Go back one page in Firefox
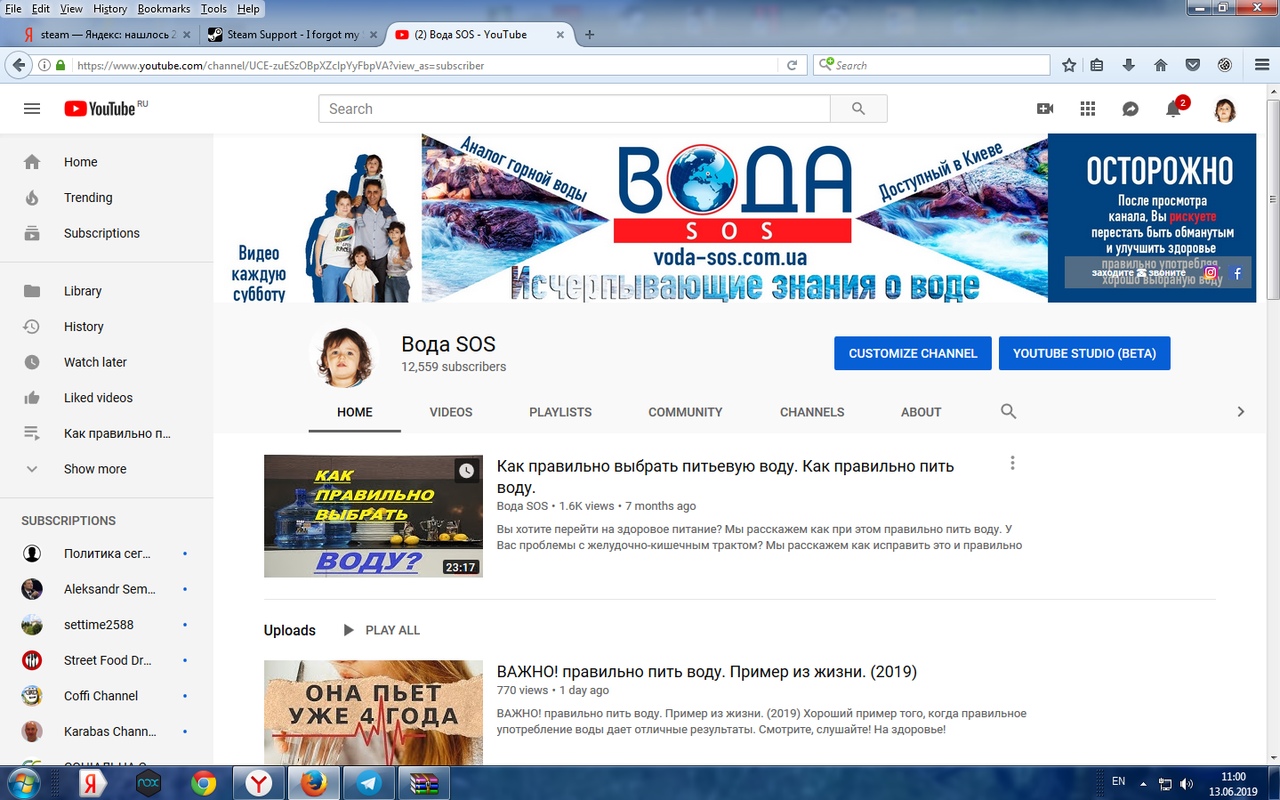Image resolution: width=1280 pixels, height=800 pixels. pyautogui.click(x=18, y=65)
